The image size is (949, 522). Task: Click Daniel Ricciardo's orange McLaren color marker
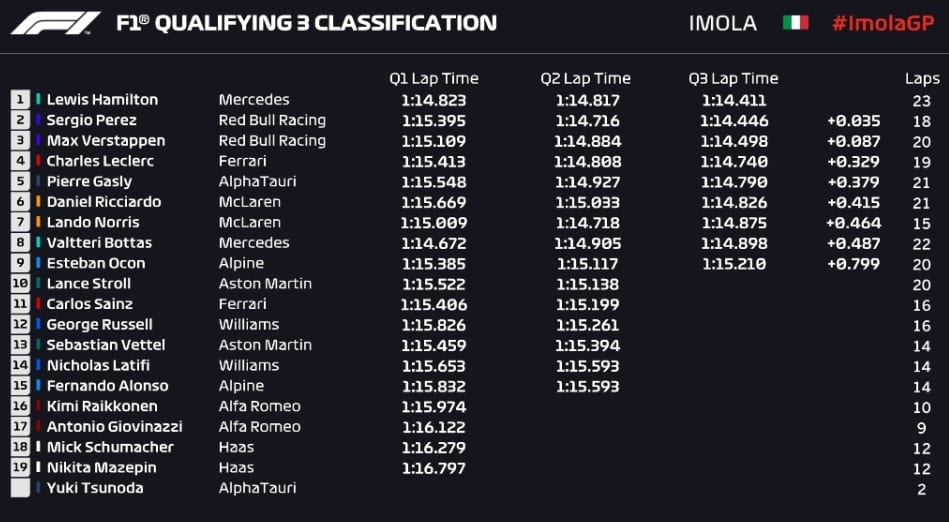[38, 202]
